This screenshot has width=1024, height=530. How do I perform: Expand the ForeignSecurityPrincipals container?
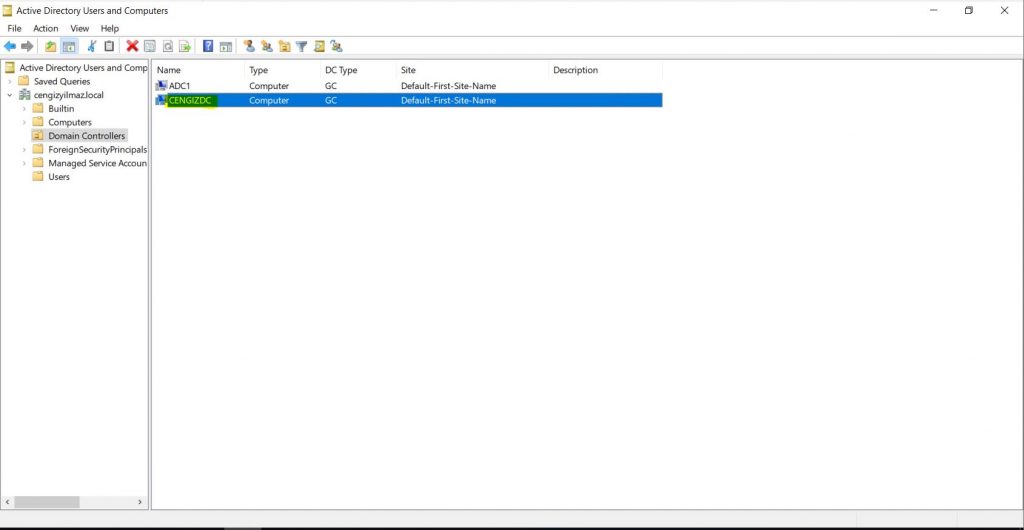[24, 149]
